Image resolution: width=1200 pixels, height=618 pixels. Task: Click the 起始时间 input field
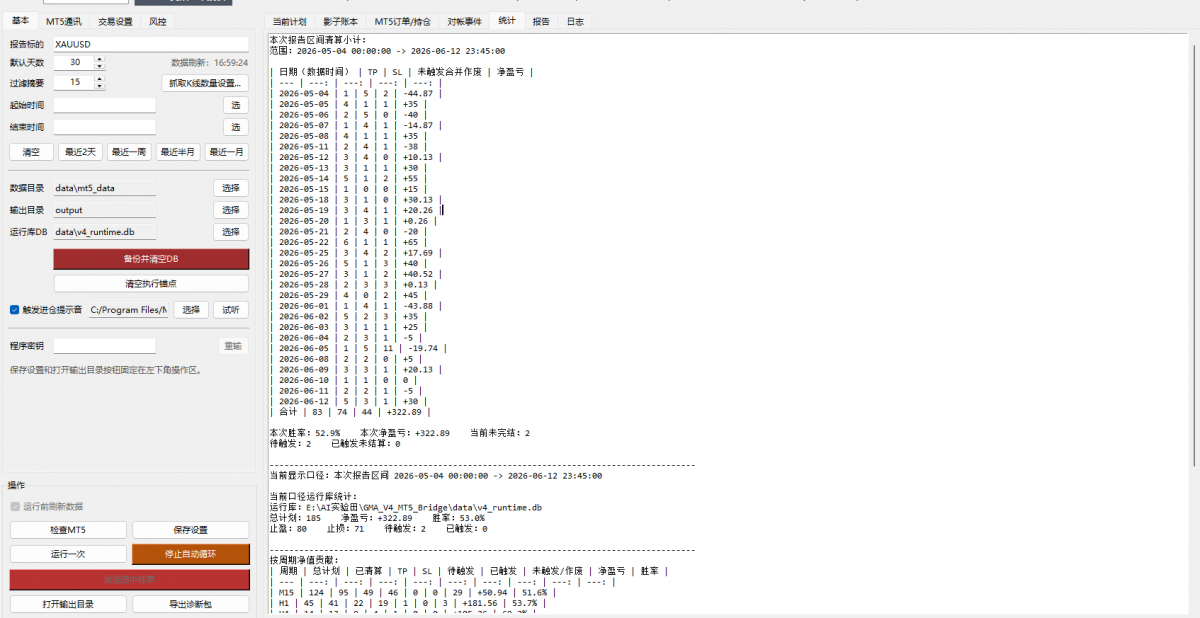105,105
